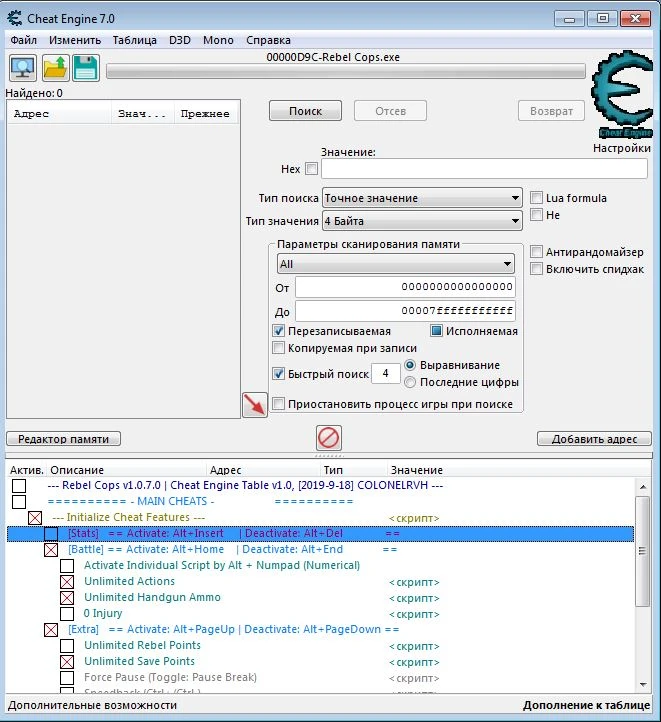661x722 pixels.
Task: Click the От start address field
Action: point(405,287)
